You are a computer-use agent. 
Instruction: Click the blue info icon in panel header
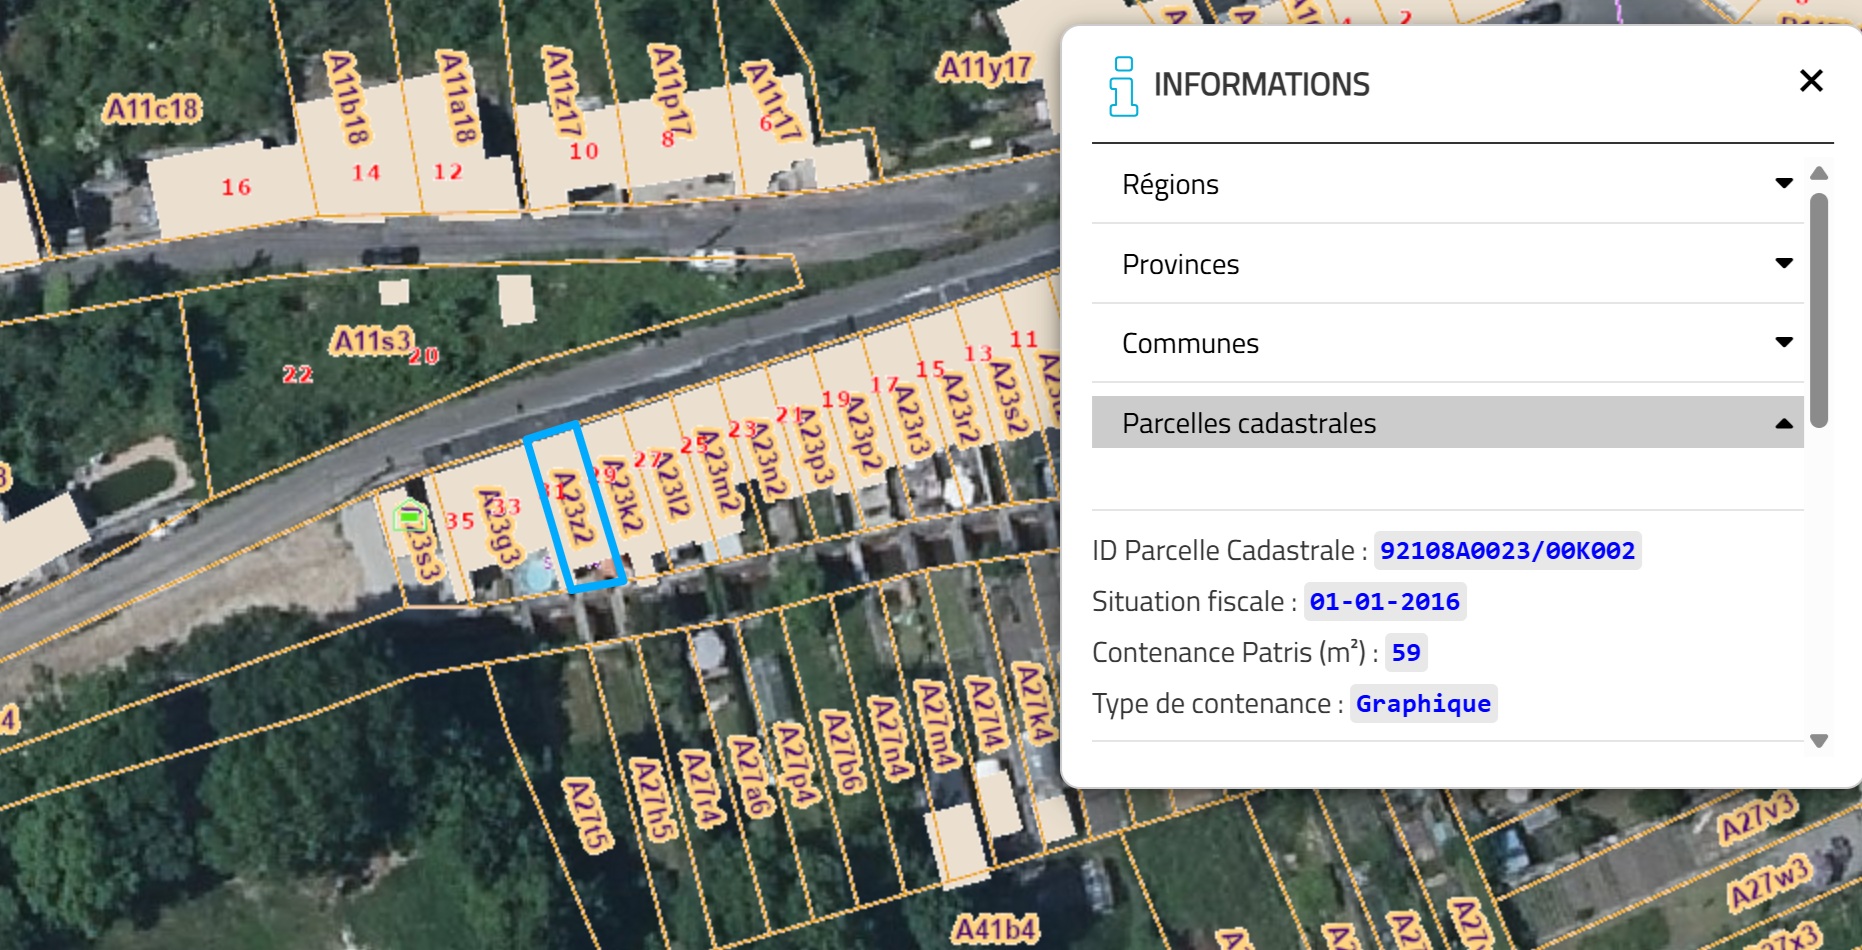coord(1123,86)
